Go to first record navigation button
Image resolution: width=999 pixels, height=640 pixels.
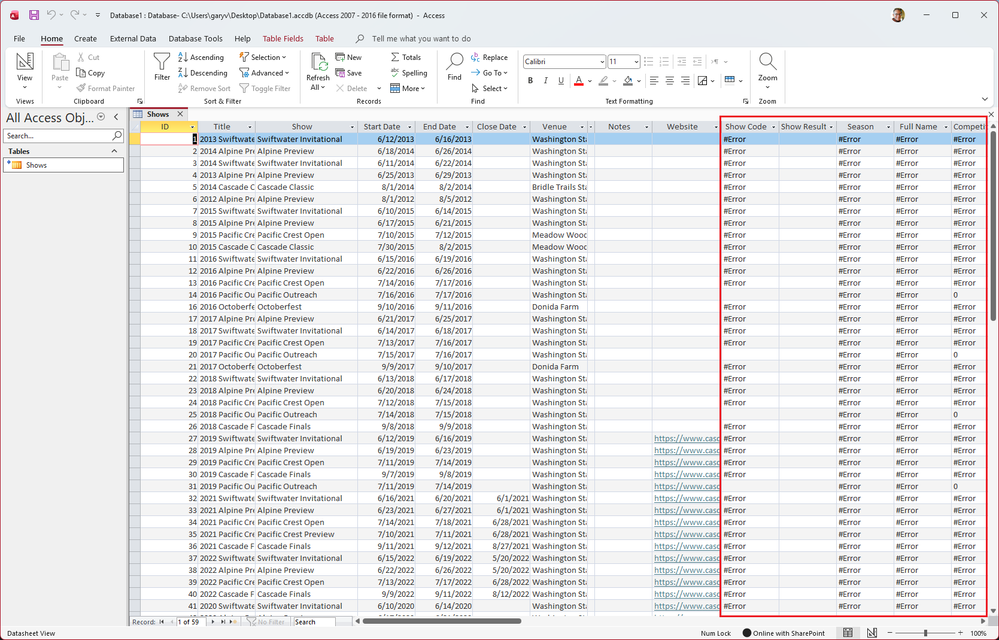tap(162, 622)
